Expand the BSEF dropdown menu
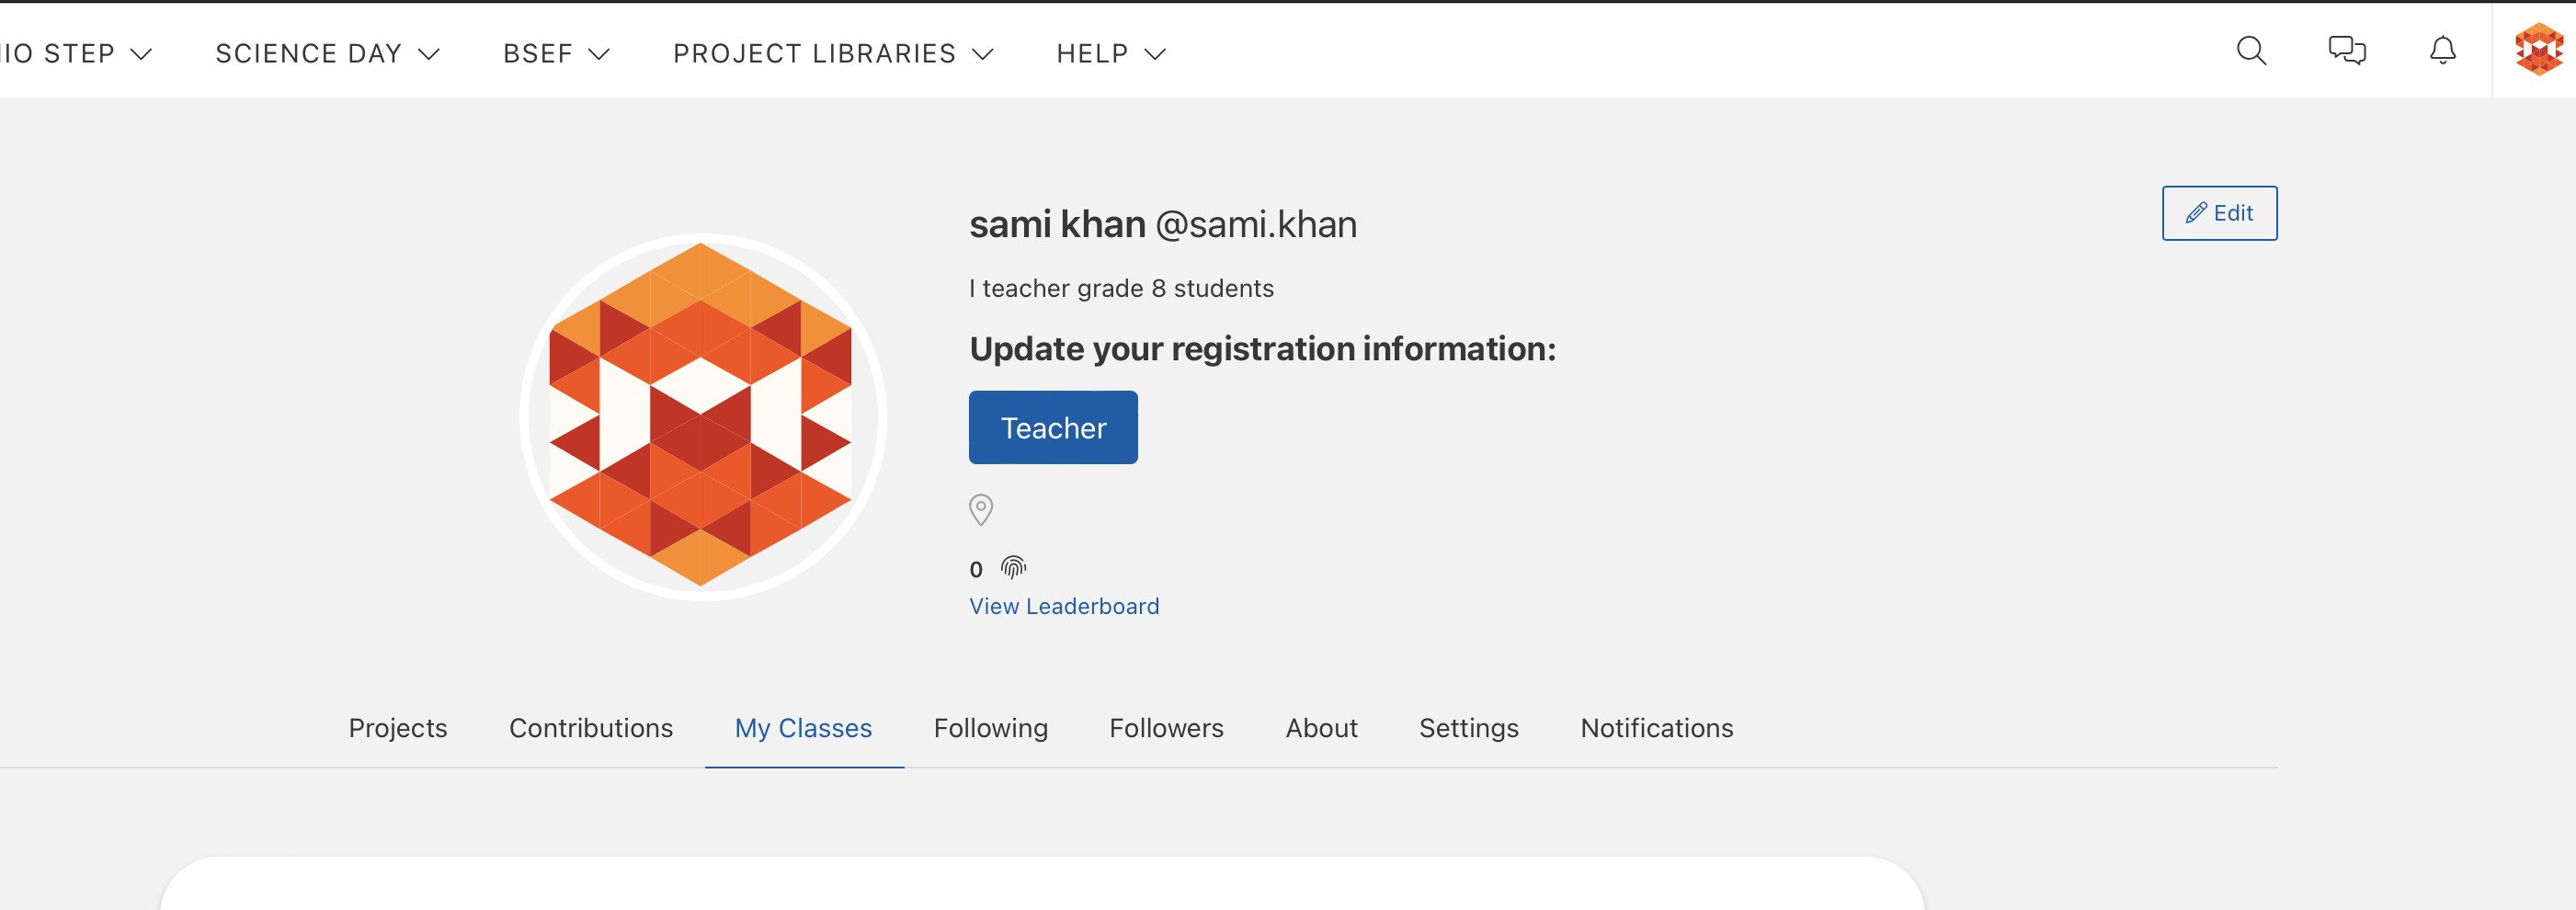Viewport: 2576px width, 910px height. pyautogui.click(x=556, y=53)
